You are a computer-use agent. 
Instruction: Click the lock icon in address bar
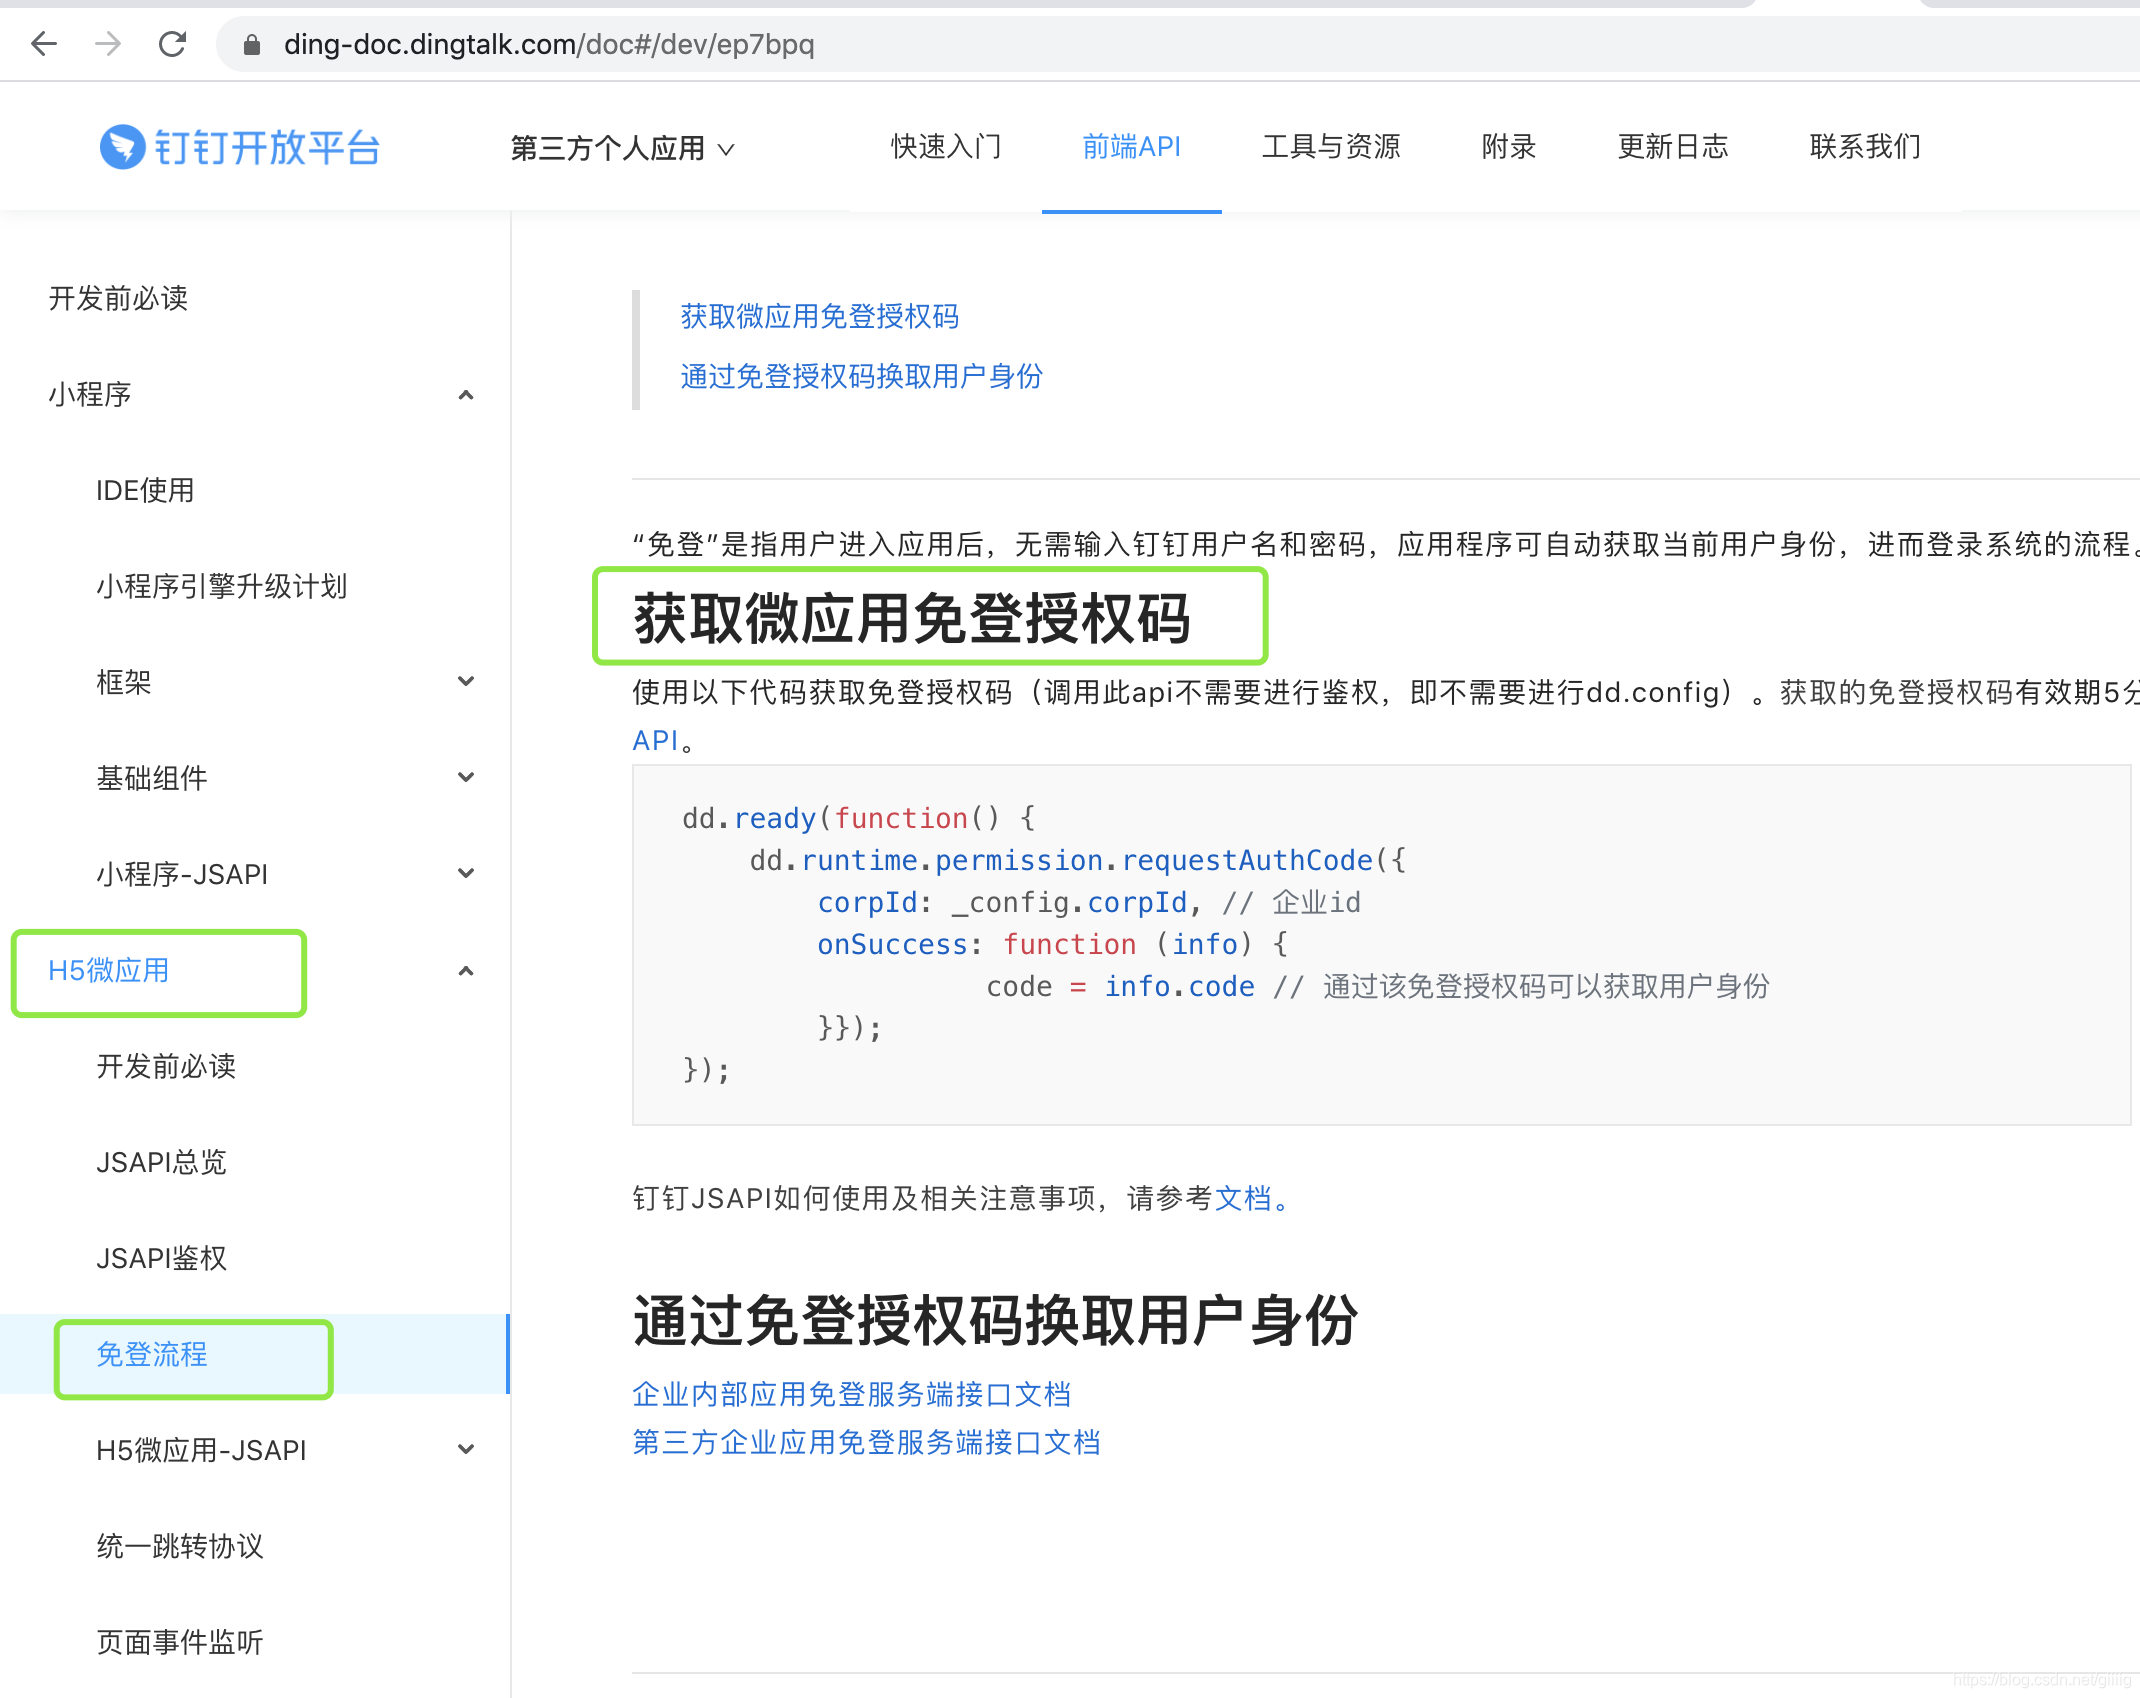click(x=252, y=45)
